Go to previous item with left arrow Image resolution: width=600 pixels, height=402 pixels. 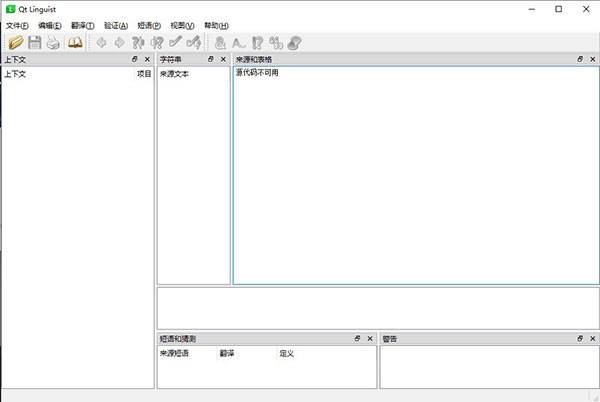click(x=101, y=42)
